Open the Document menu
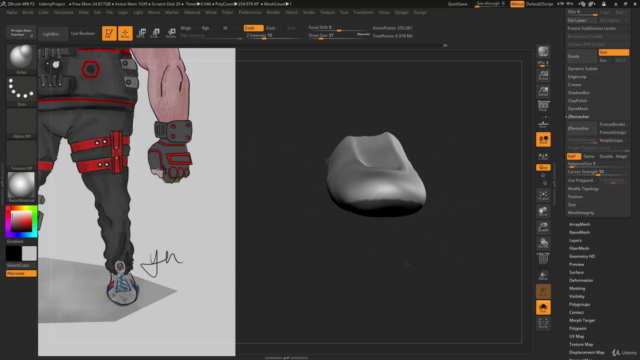This screenshot has height=360, width=640. point(63,12)
